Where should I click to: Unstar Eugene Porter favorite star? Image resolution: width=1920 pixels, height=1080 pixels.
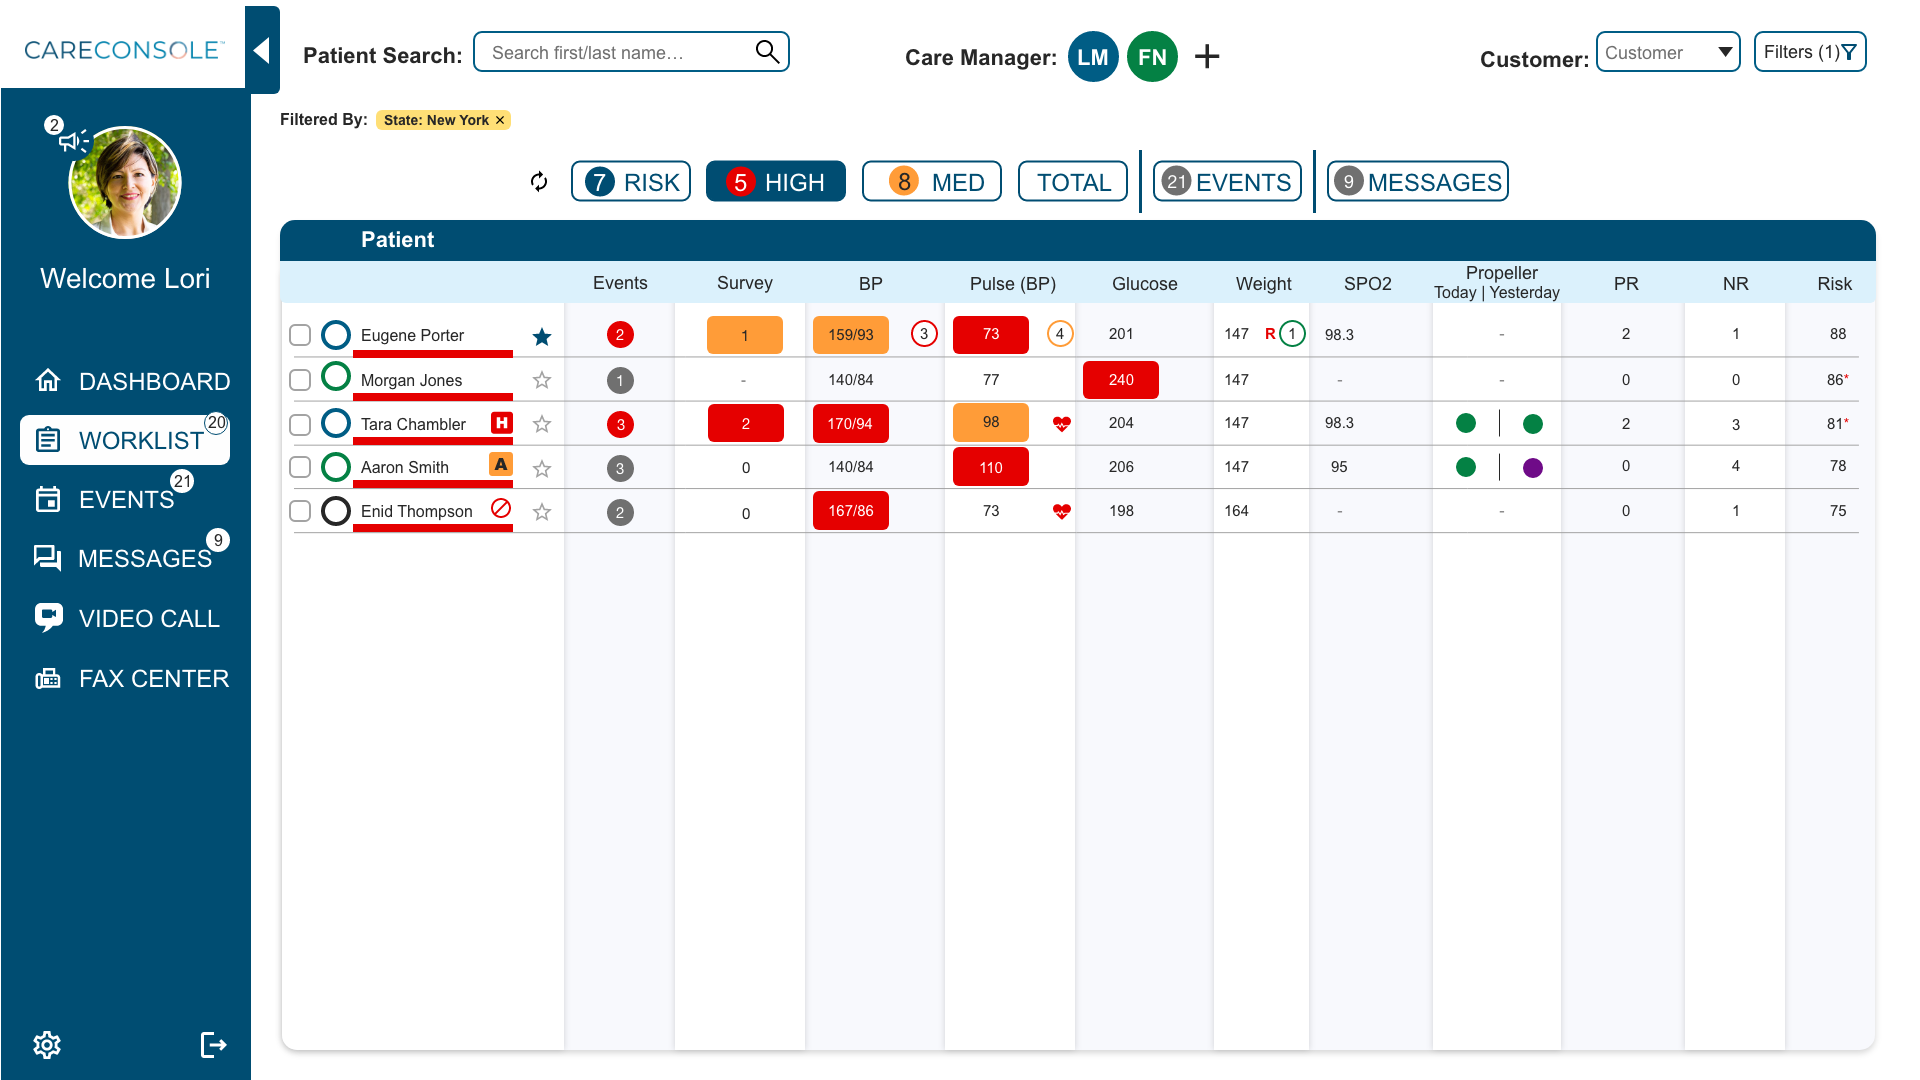pos(542,337)
